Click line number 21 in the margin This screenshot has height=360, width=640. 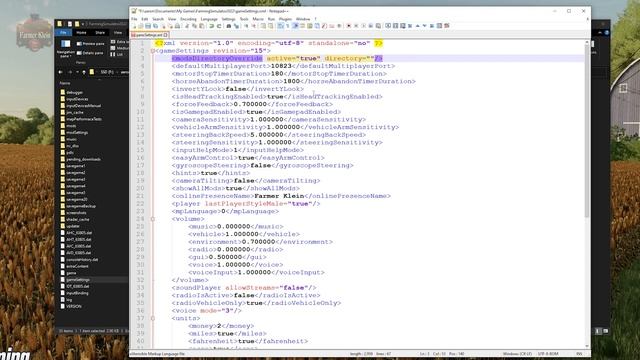click(140, 196)
